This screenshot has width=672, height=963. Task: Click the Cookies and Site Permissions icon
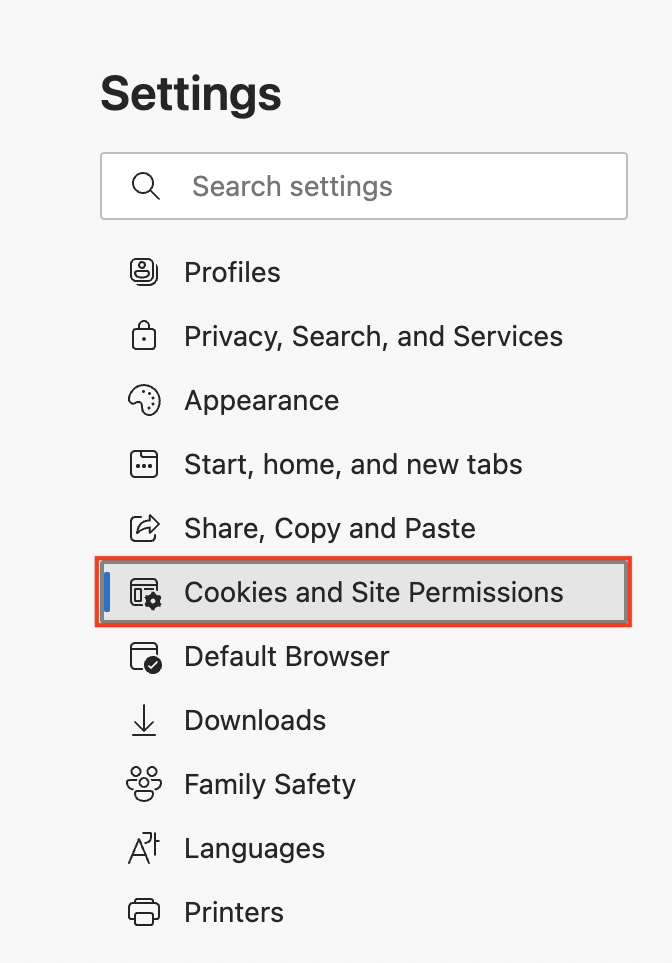coord(146,592)
